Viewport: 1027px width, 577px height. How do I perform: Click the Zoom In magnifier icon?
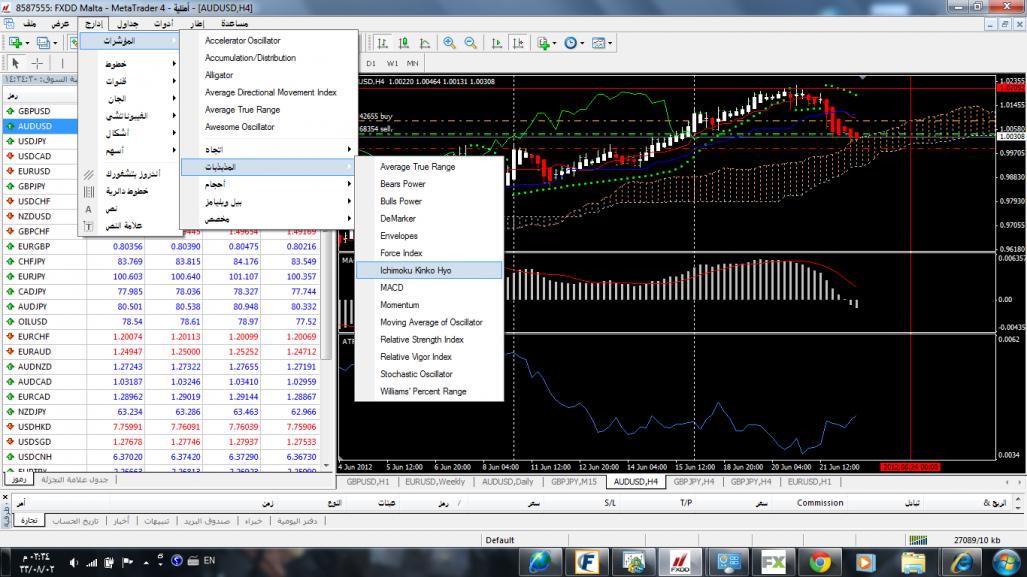[x=449, y=43]
